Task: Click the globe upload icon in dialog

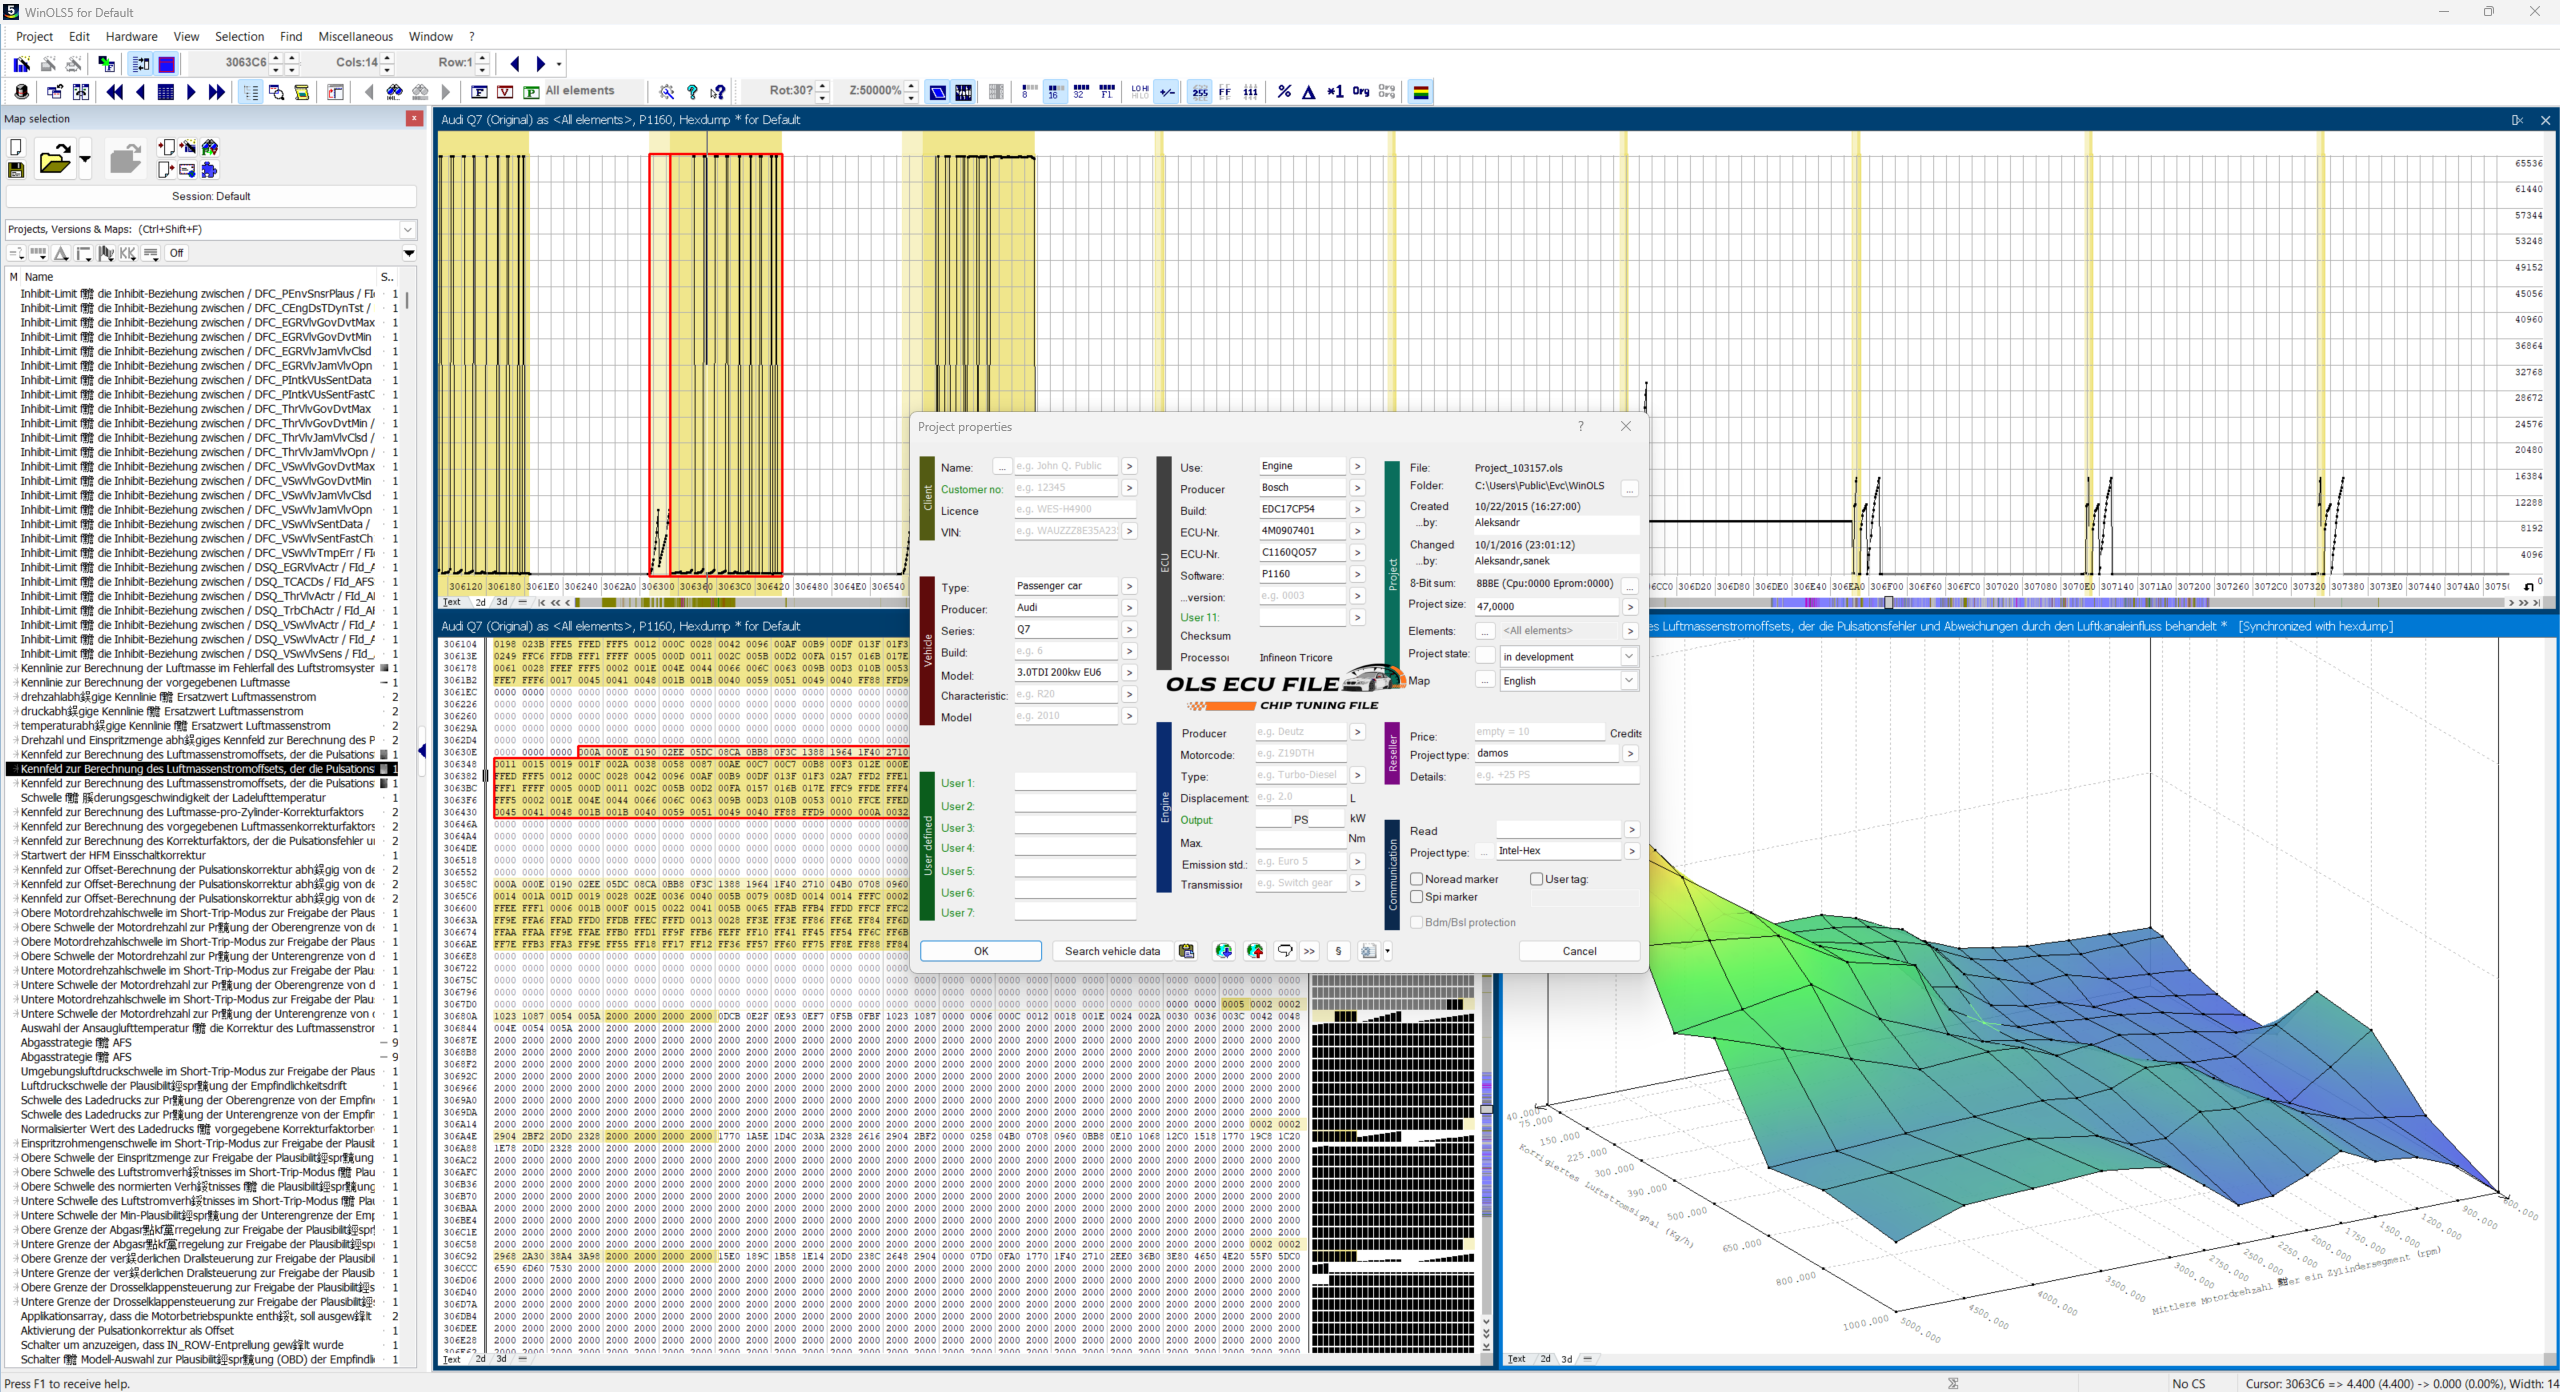Action: click(1255, 951)
